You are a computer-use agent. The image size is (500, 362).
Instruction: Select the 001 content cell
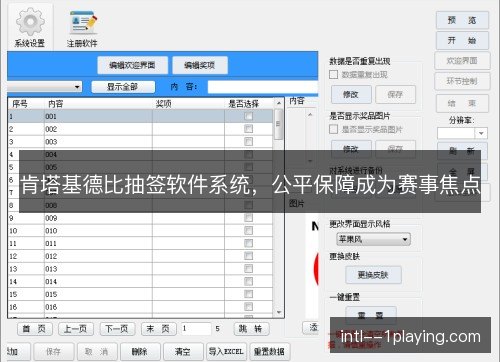point(98,116)
